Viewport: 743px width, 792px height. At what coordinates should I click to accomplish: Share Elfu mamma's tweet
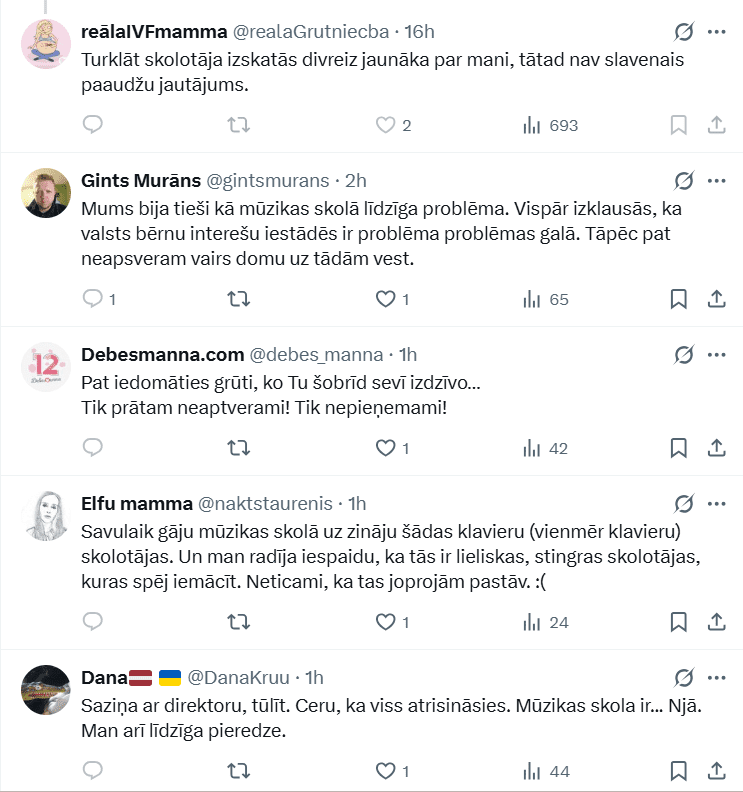[x=716, y=622]
